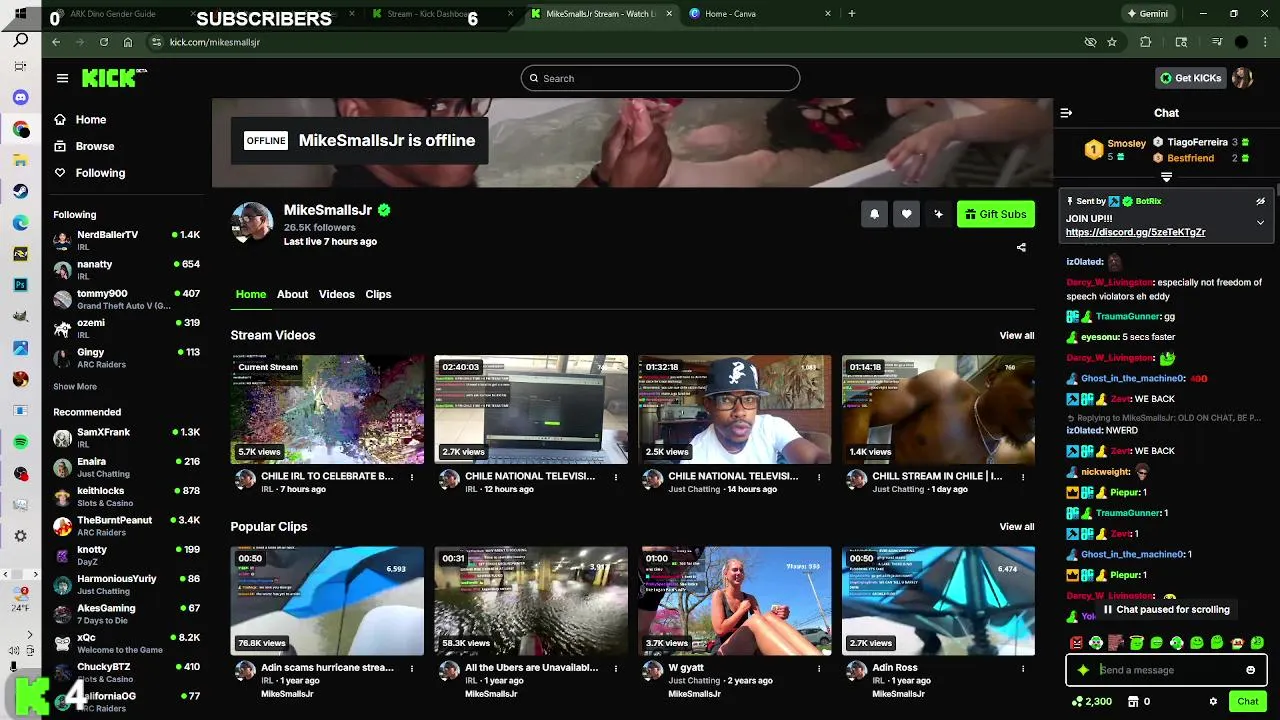Click the browser home icon
This screenshot has height=720, width=1280.
point(128,42)
